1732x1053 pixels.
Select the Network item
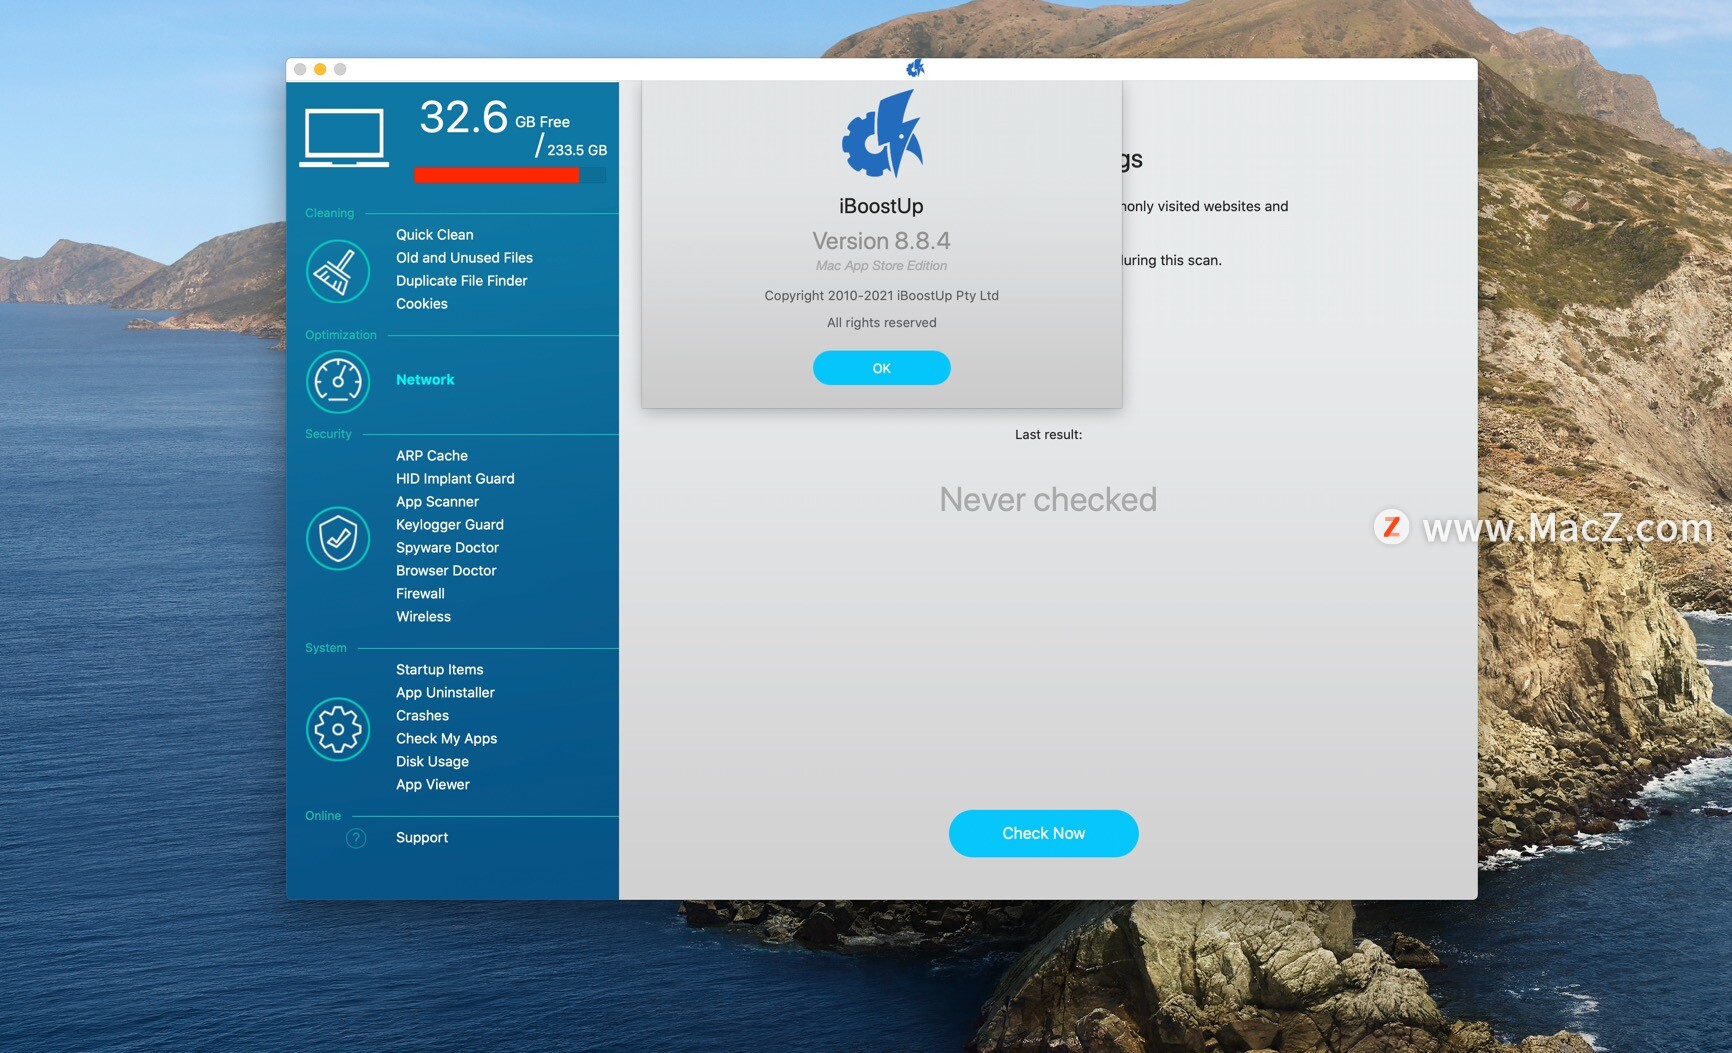pyautogui.click(x=425, y=380)
